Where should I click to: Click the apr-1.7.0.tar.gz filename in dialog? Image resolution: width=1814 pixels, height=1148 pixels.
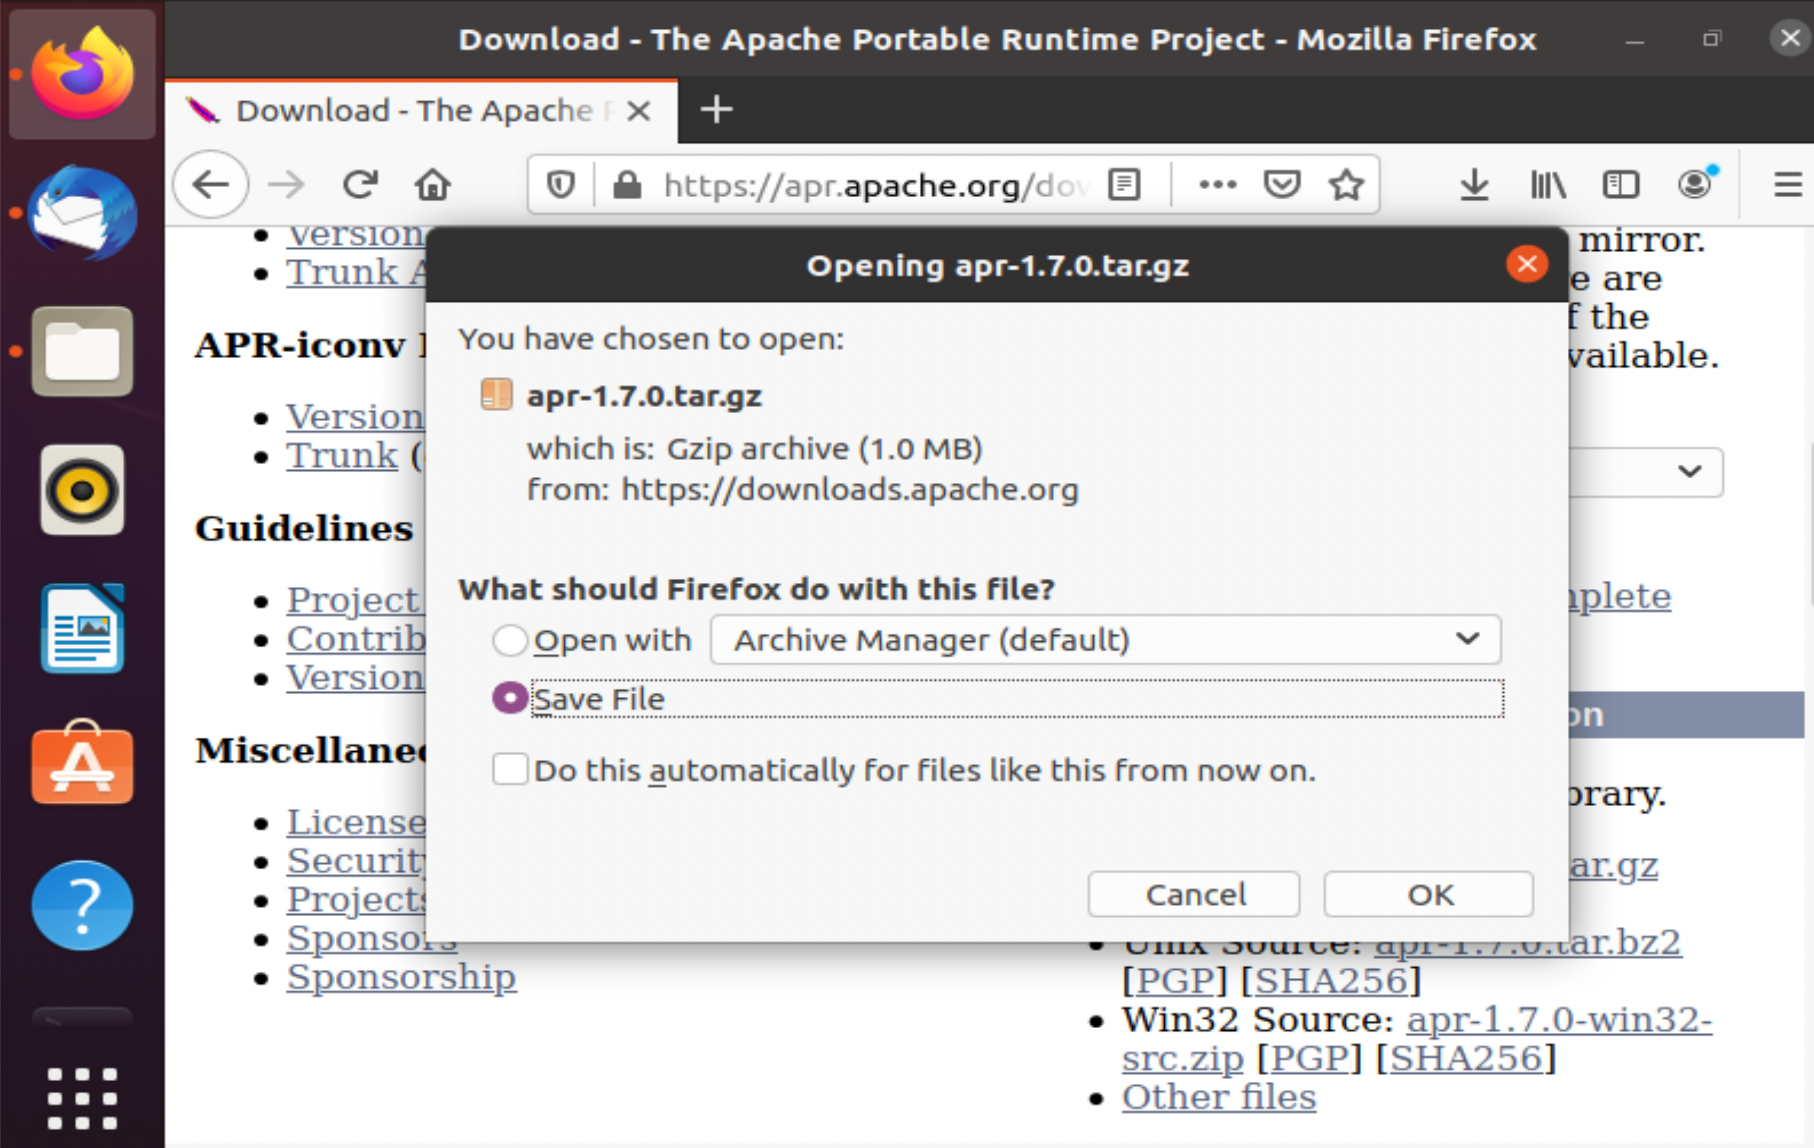tap(644, 396)
